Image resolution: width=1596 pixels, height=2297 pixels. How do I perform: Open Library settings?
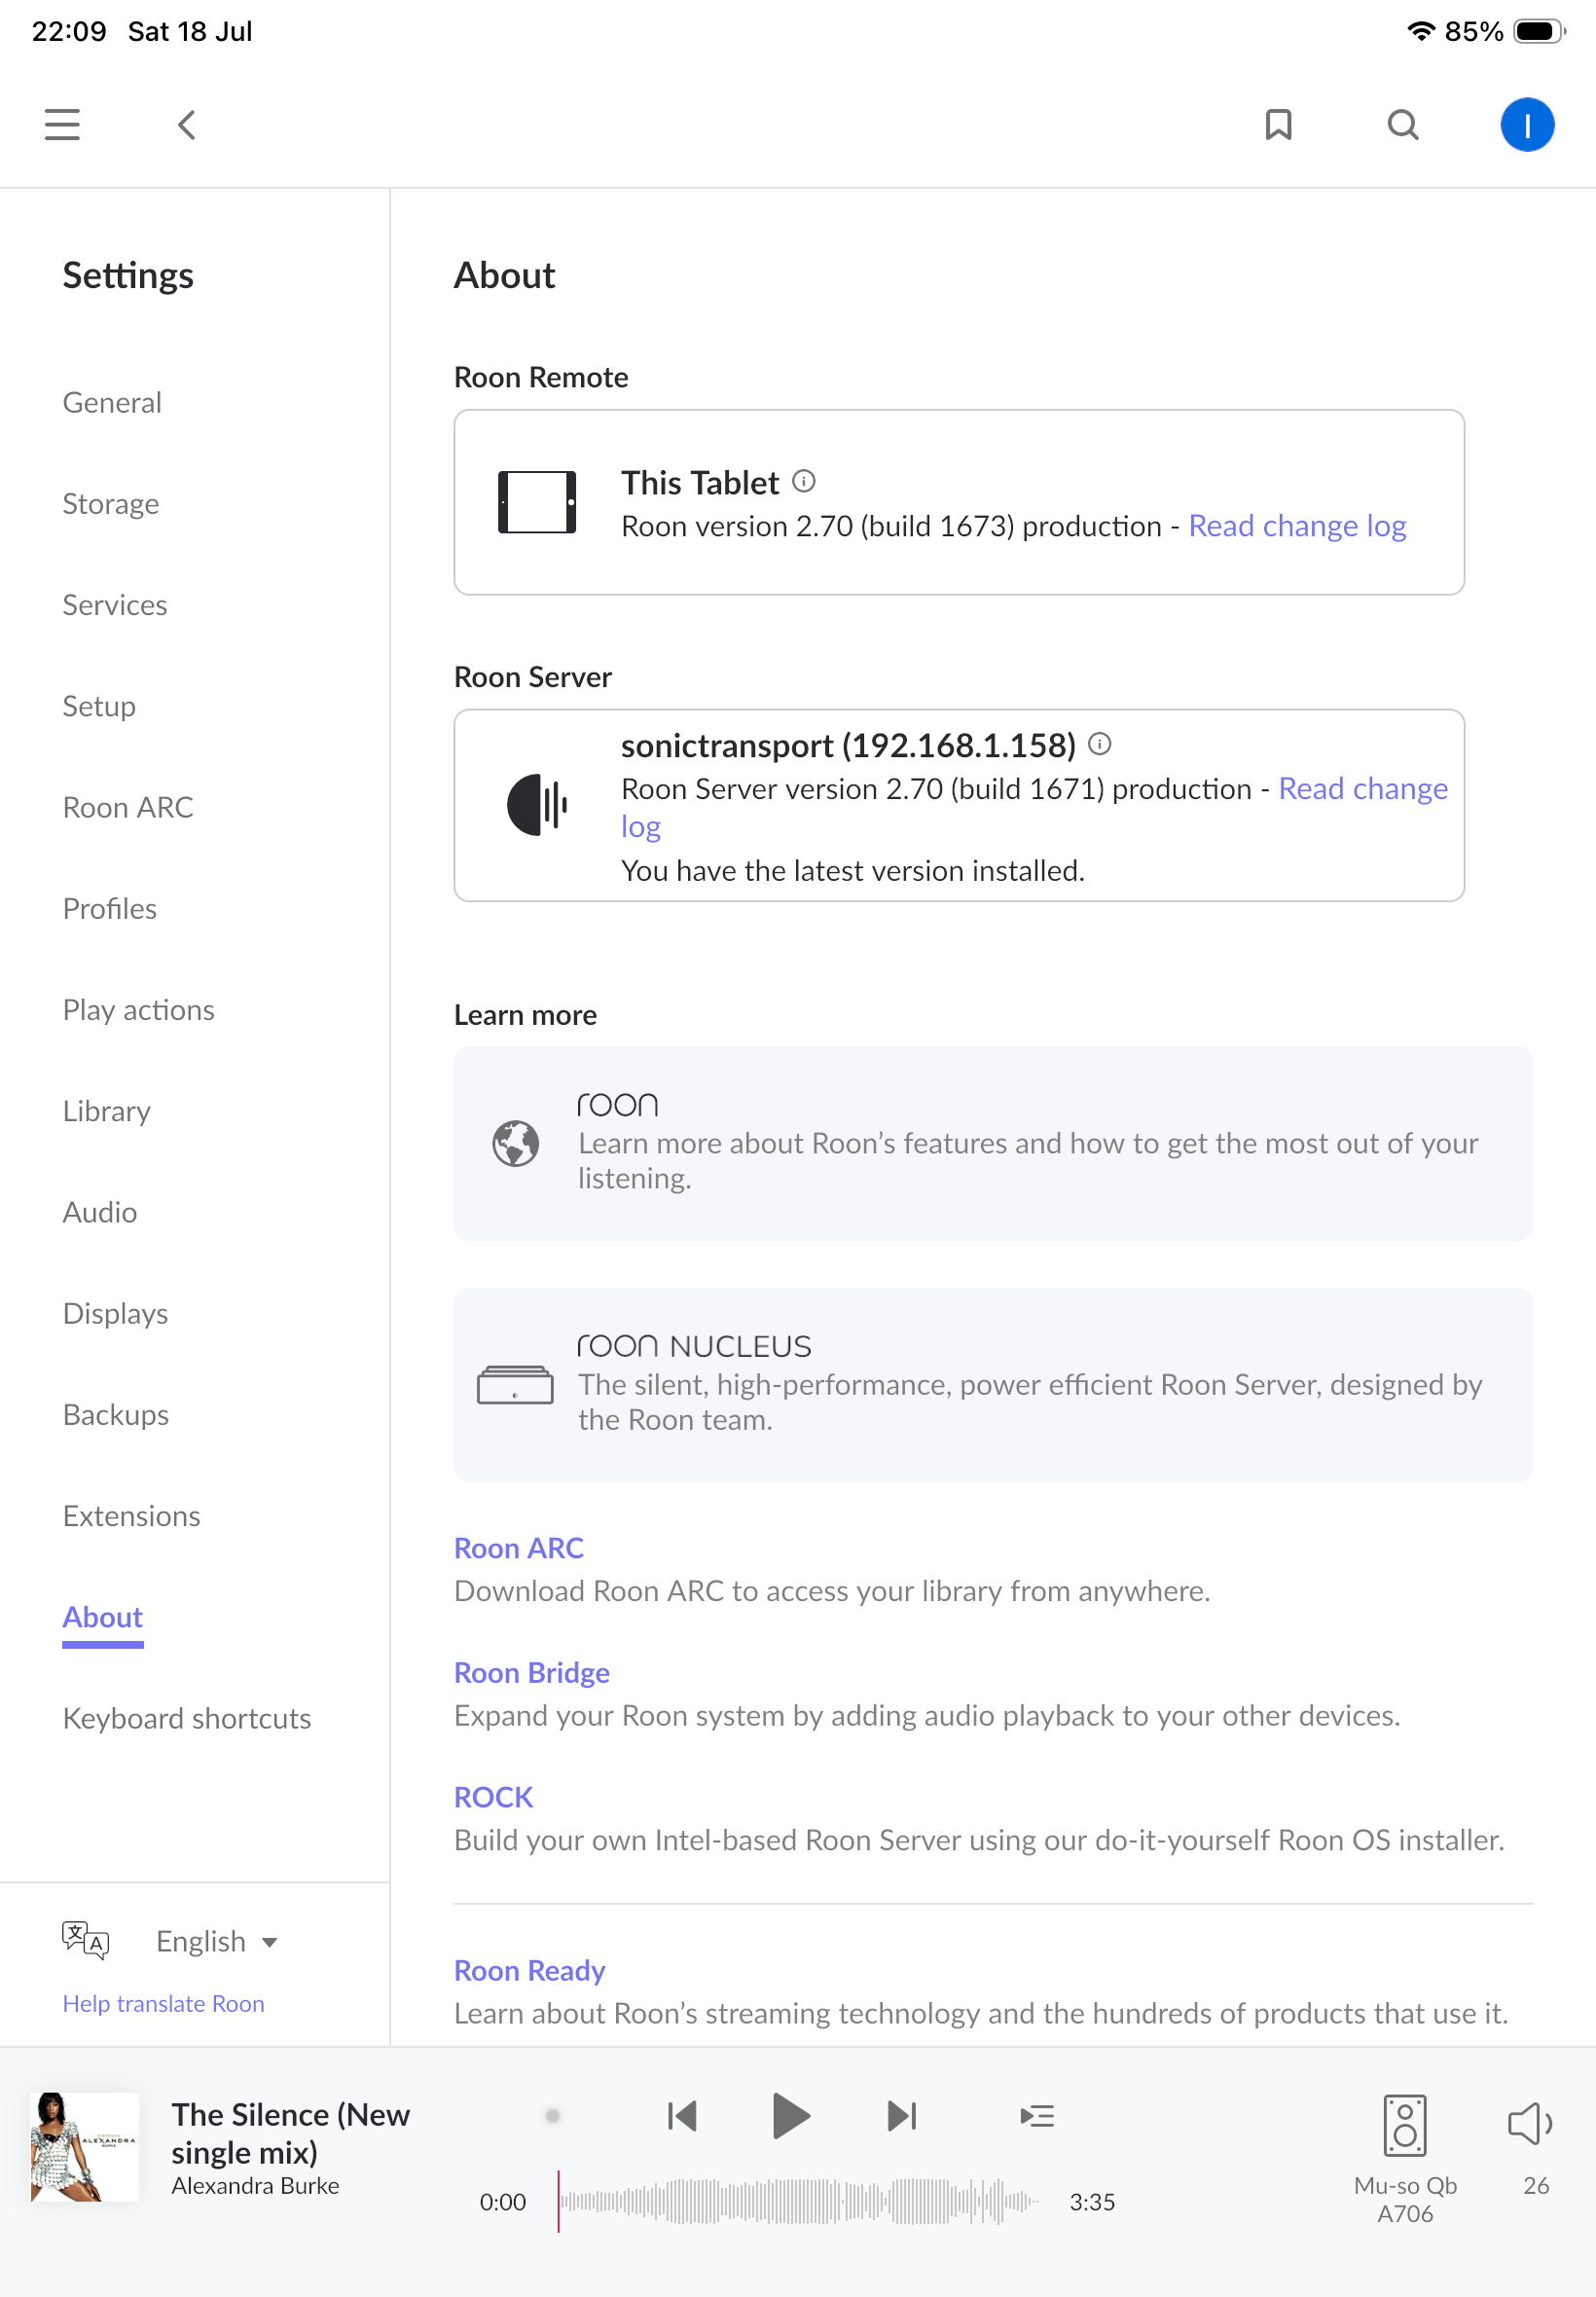click(x=107, y=1110)
